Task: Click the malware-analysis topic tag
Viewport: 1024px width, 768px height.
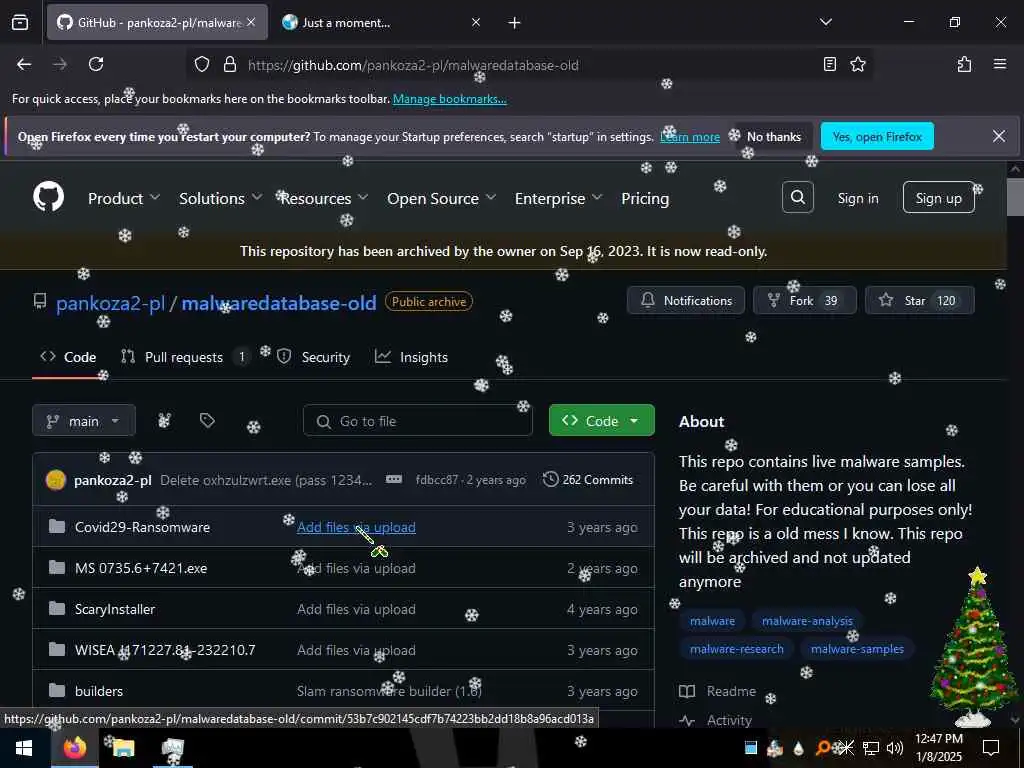Action: 807,621
